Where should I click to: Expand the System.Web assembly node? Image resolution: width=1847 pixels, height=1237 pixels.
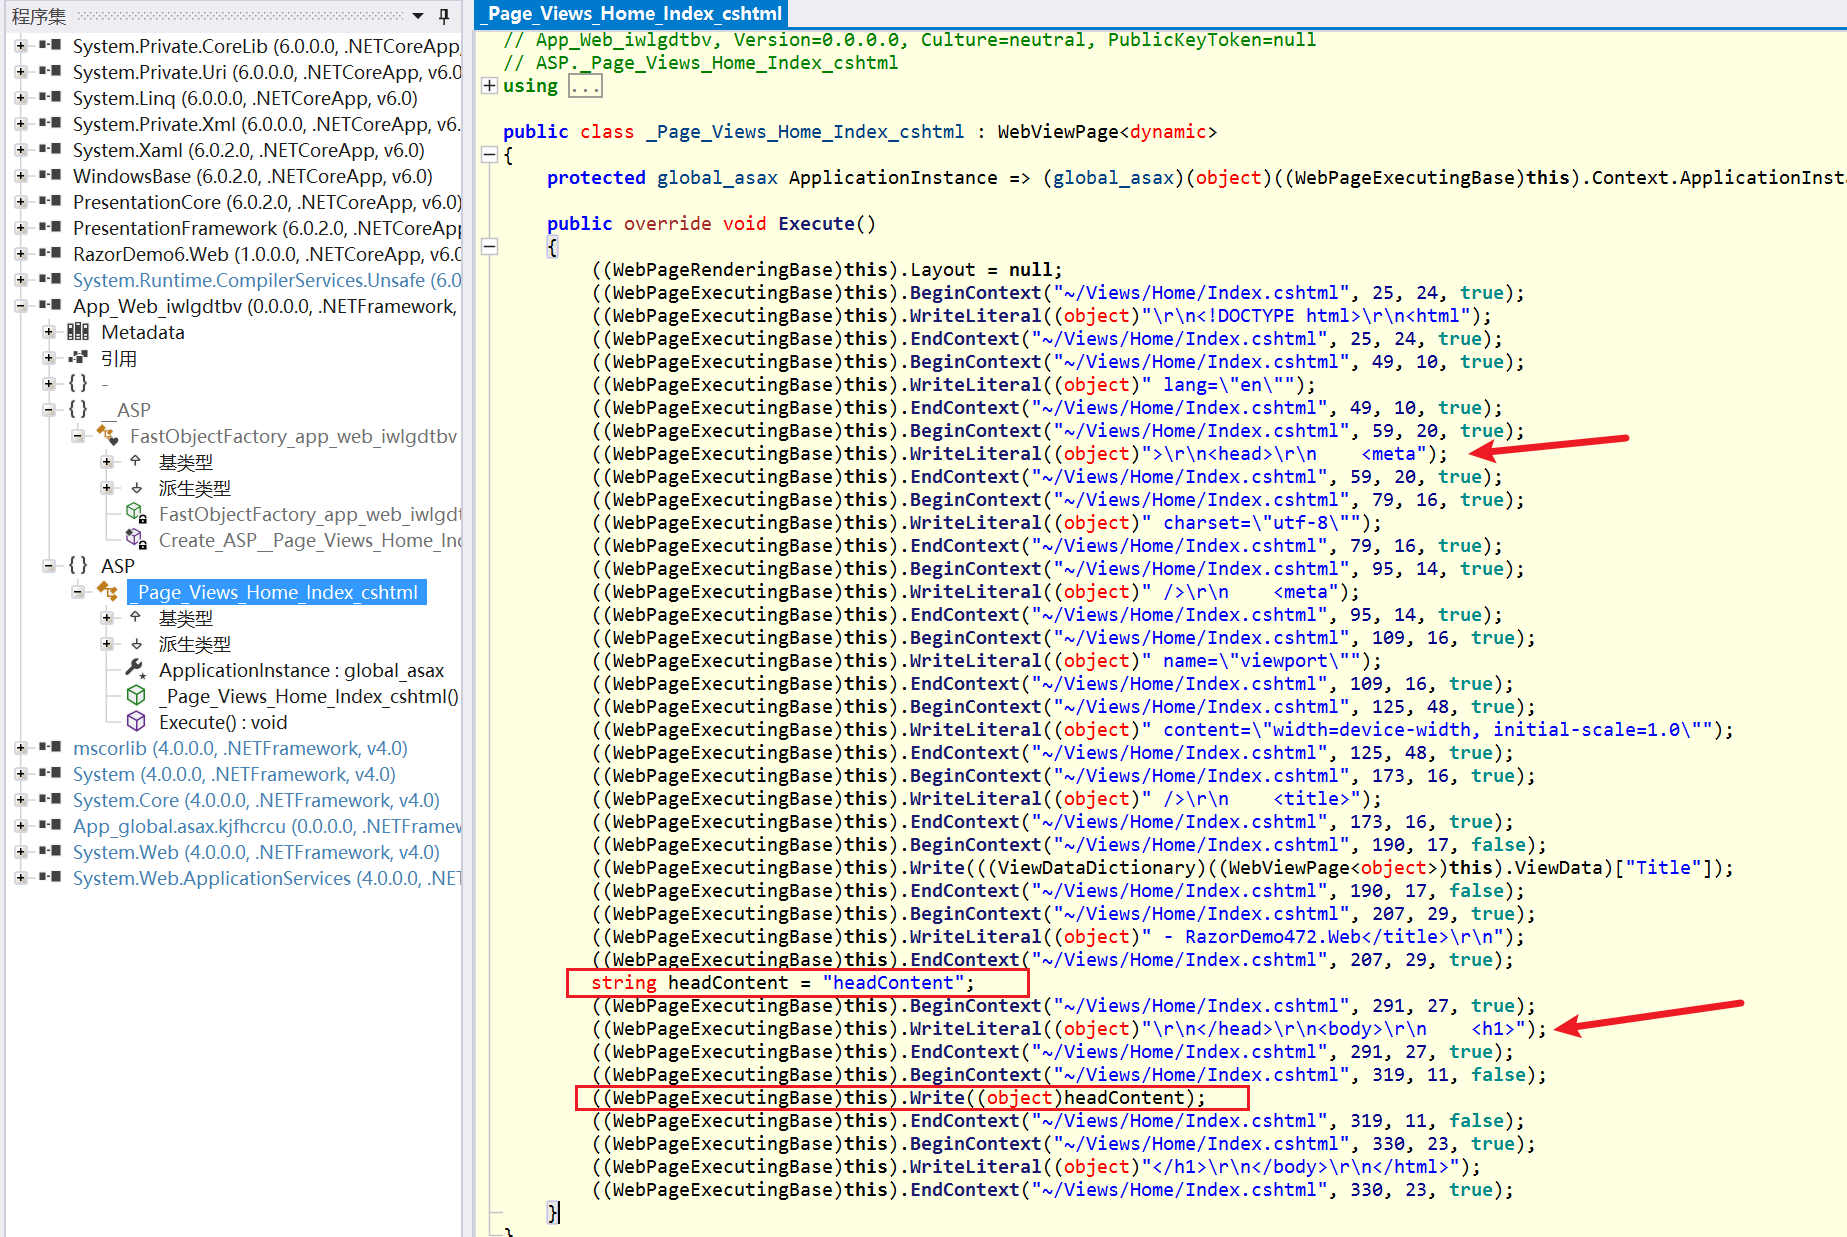point(21,852)
